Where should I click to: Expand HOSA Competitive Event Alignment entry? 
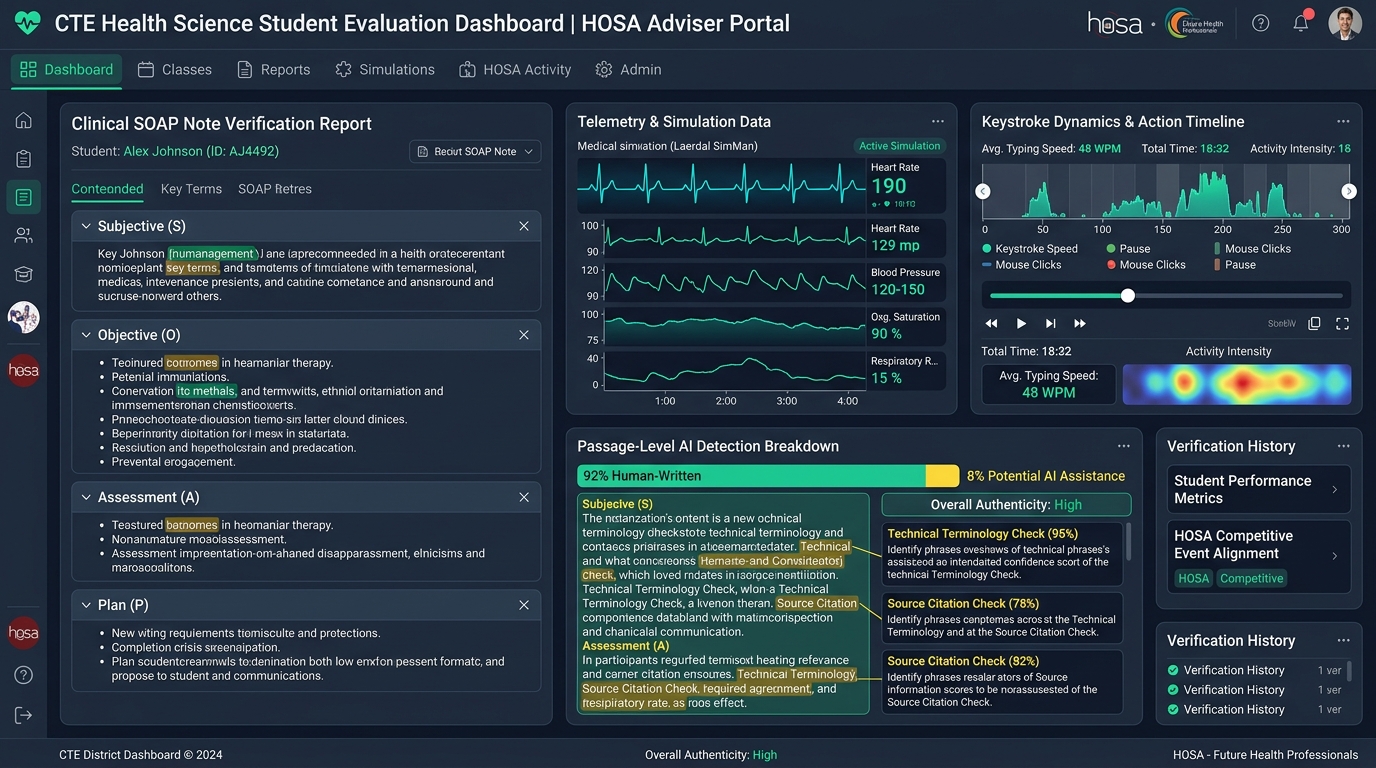1259,555
